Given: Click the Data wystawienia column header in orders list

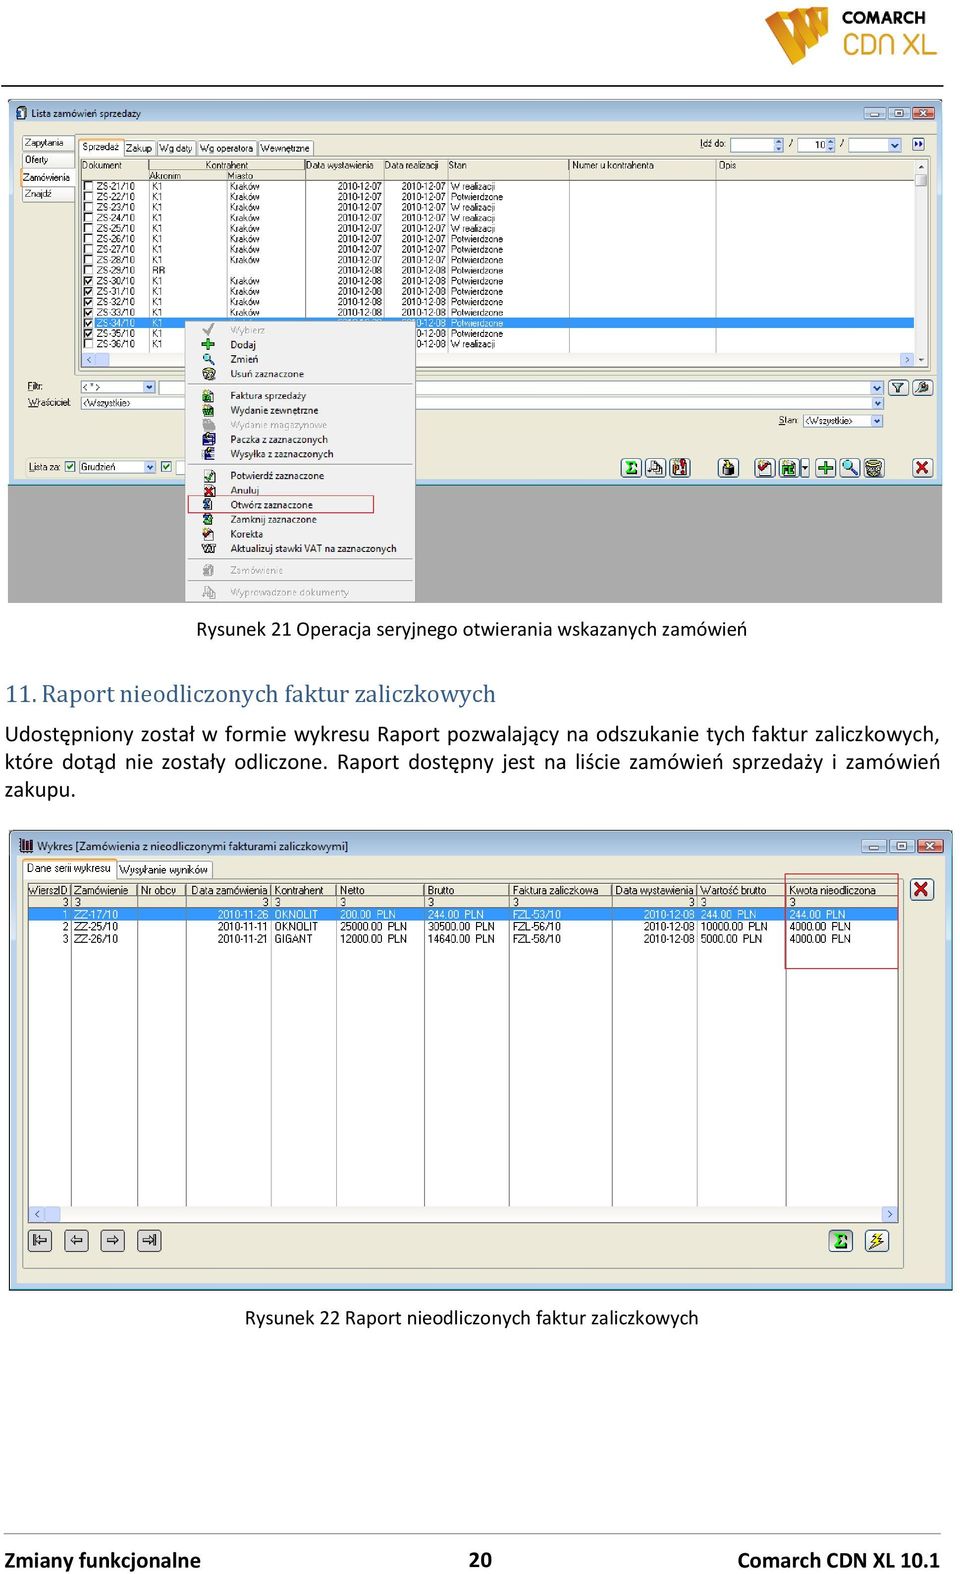Looking at the screenshot, I should coord(344,166).
